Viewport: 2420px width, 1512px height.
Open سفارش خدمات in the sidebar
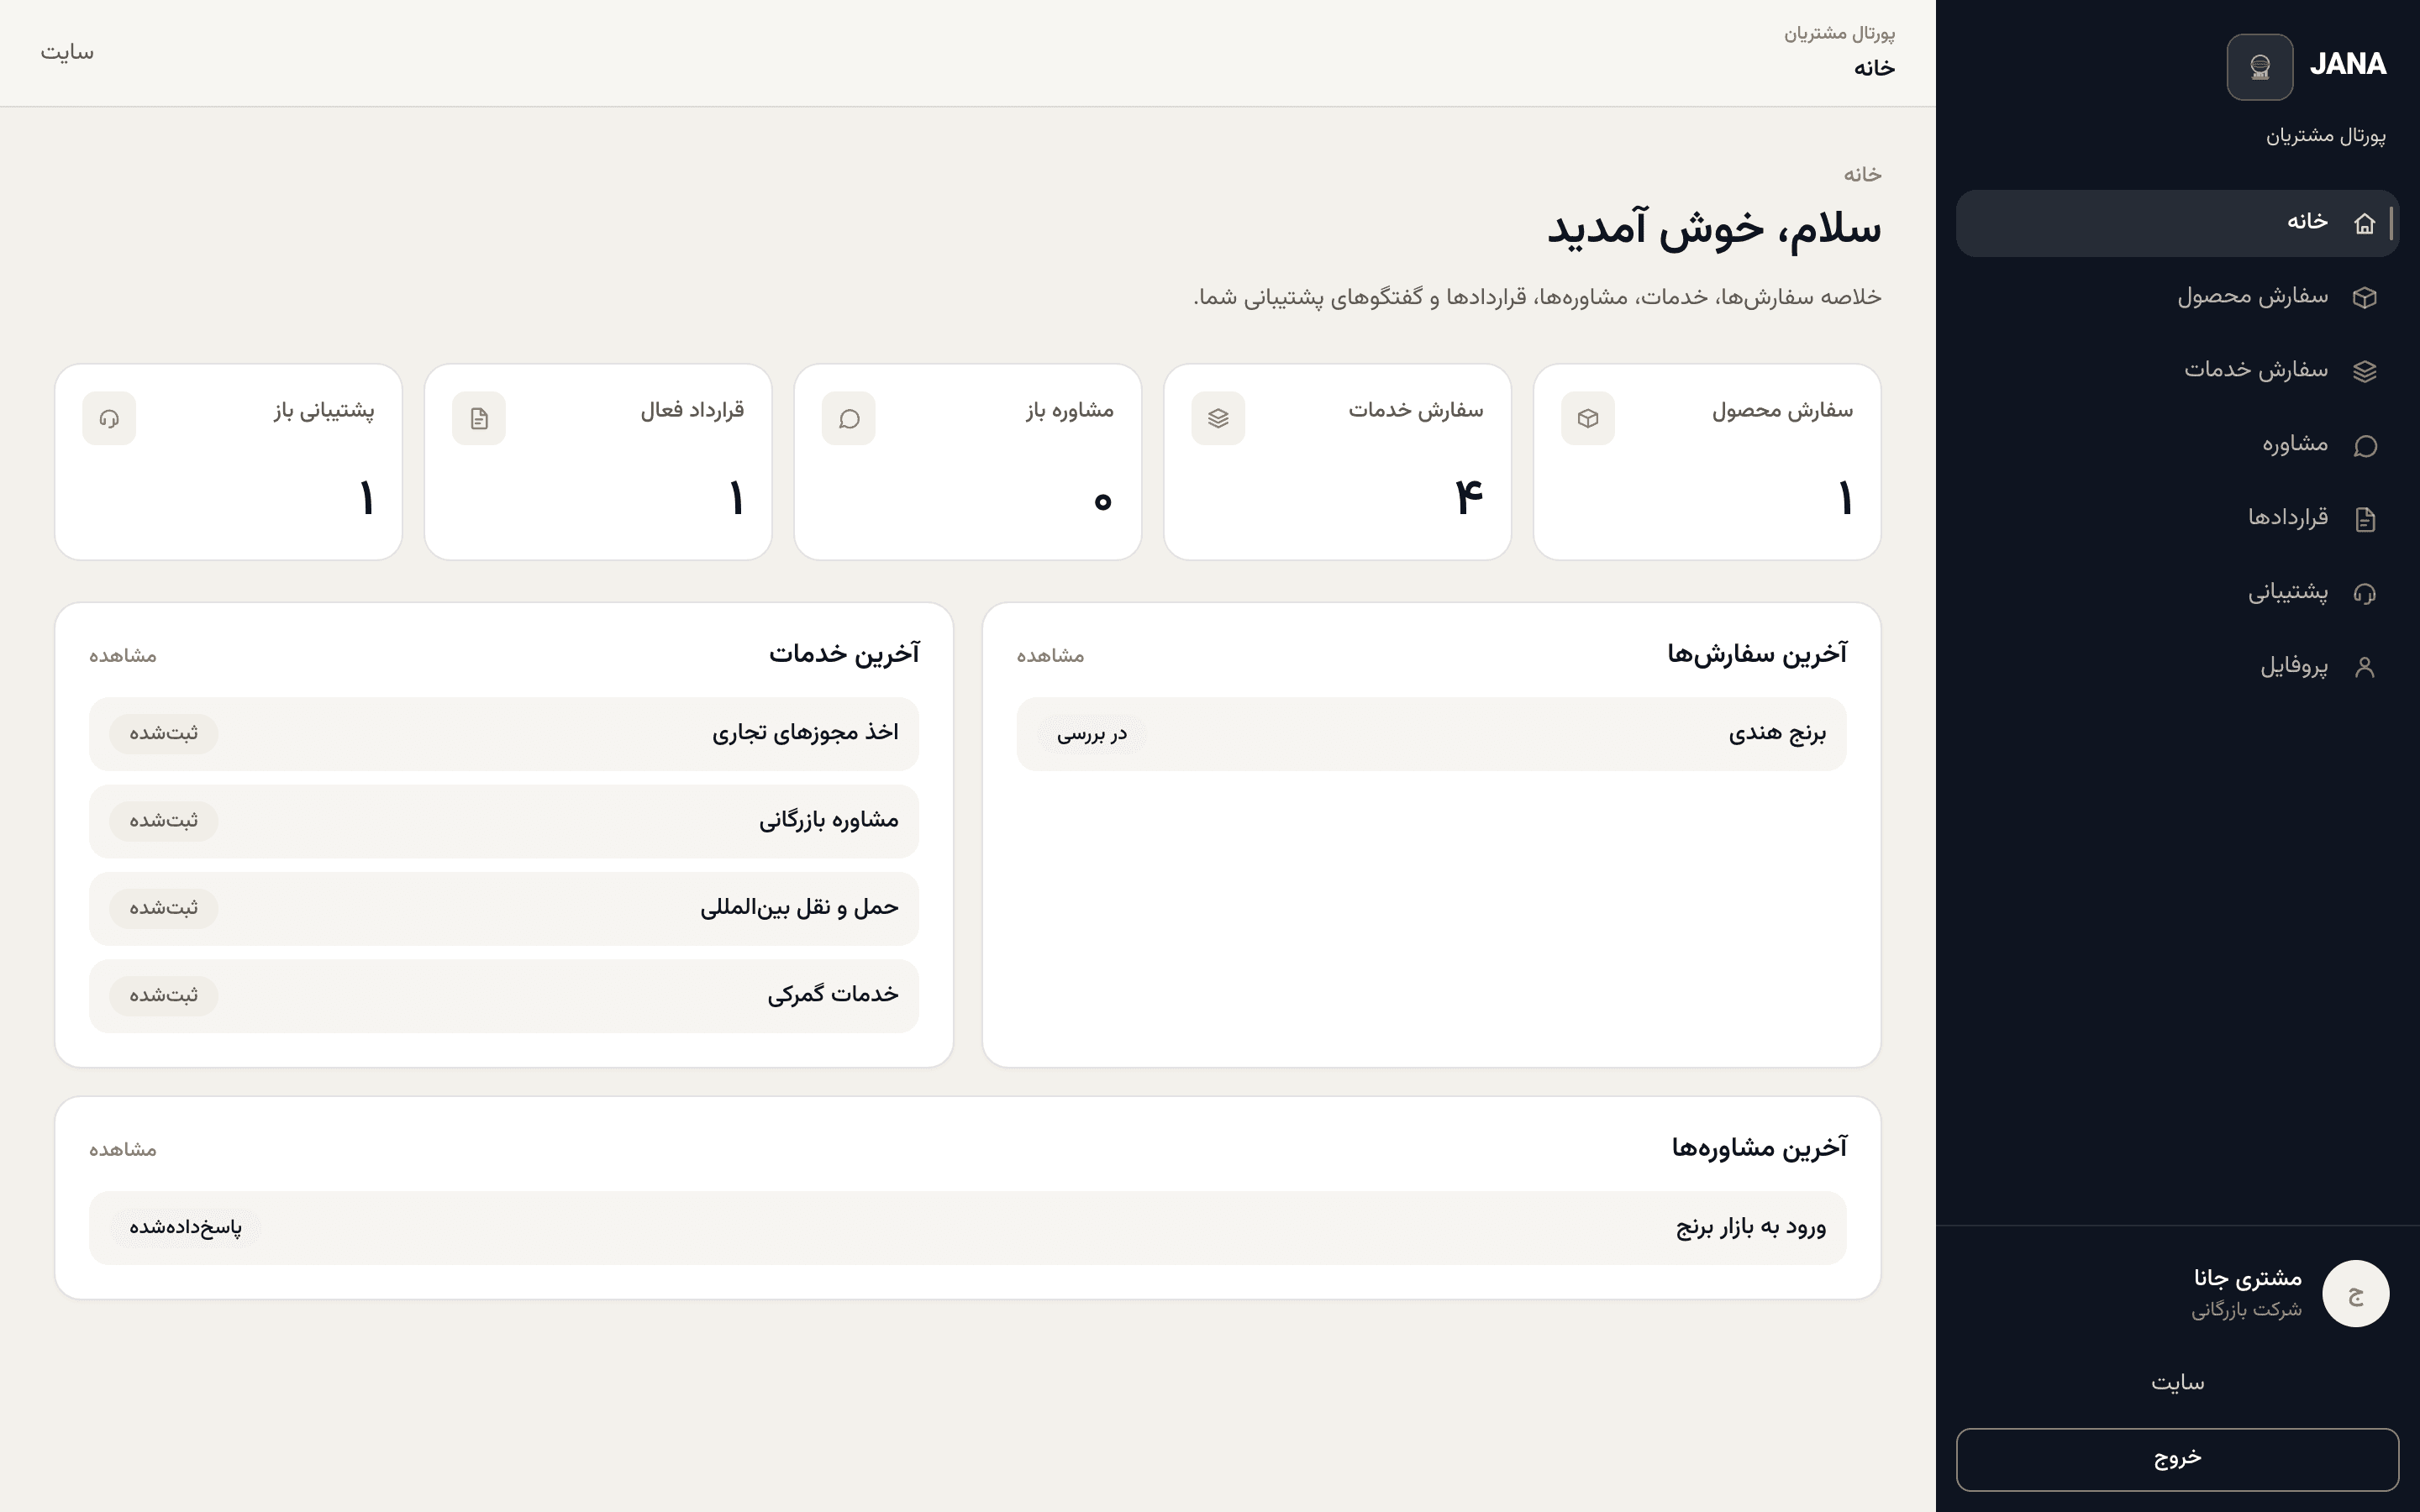[x=2177, y=371]
